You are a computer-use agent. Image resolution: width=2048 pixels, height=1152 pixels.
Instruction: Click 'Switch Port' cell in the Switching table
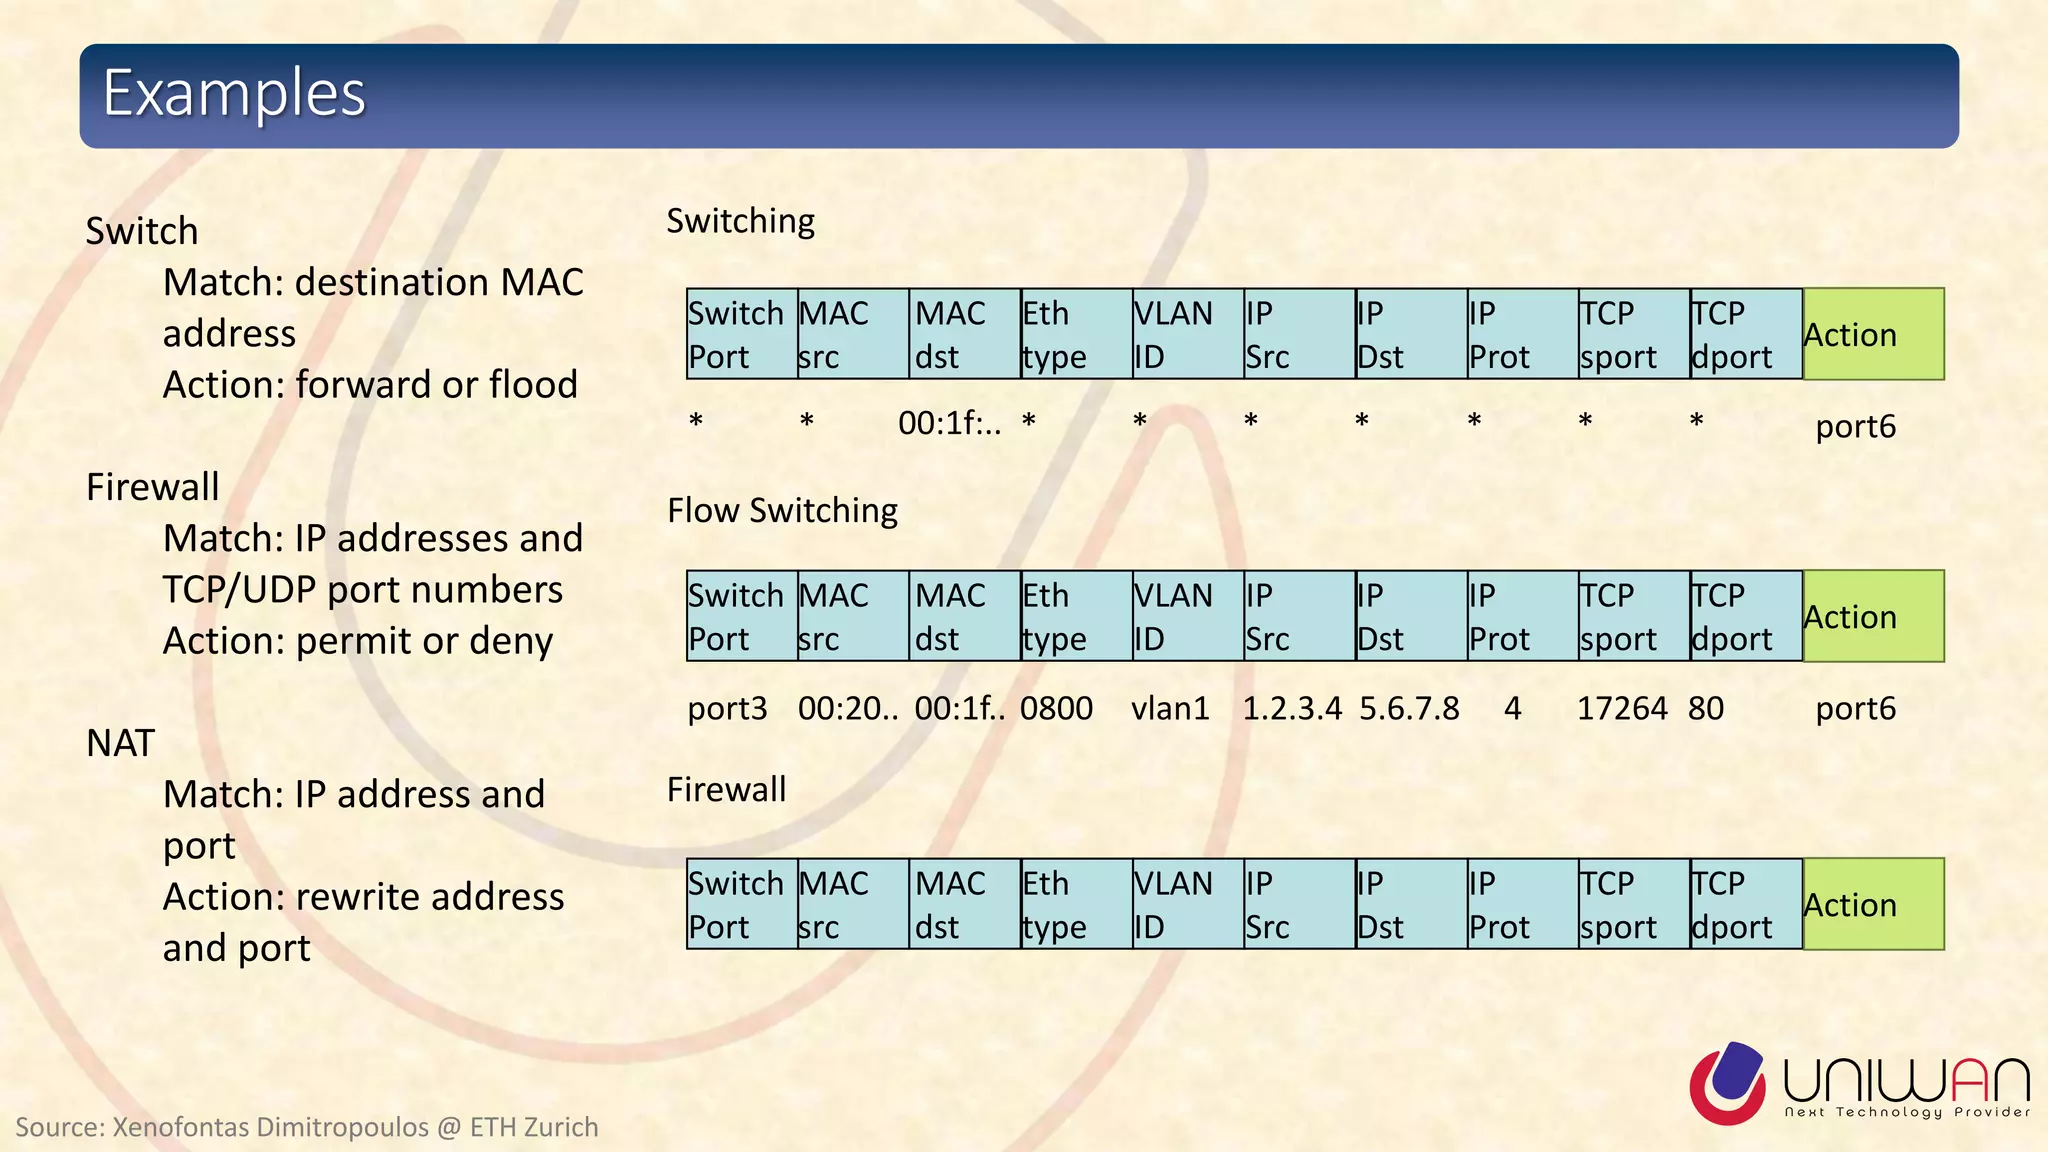point(742,334)
